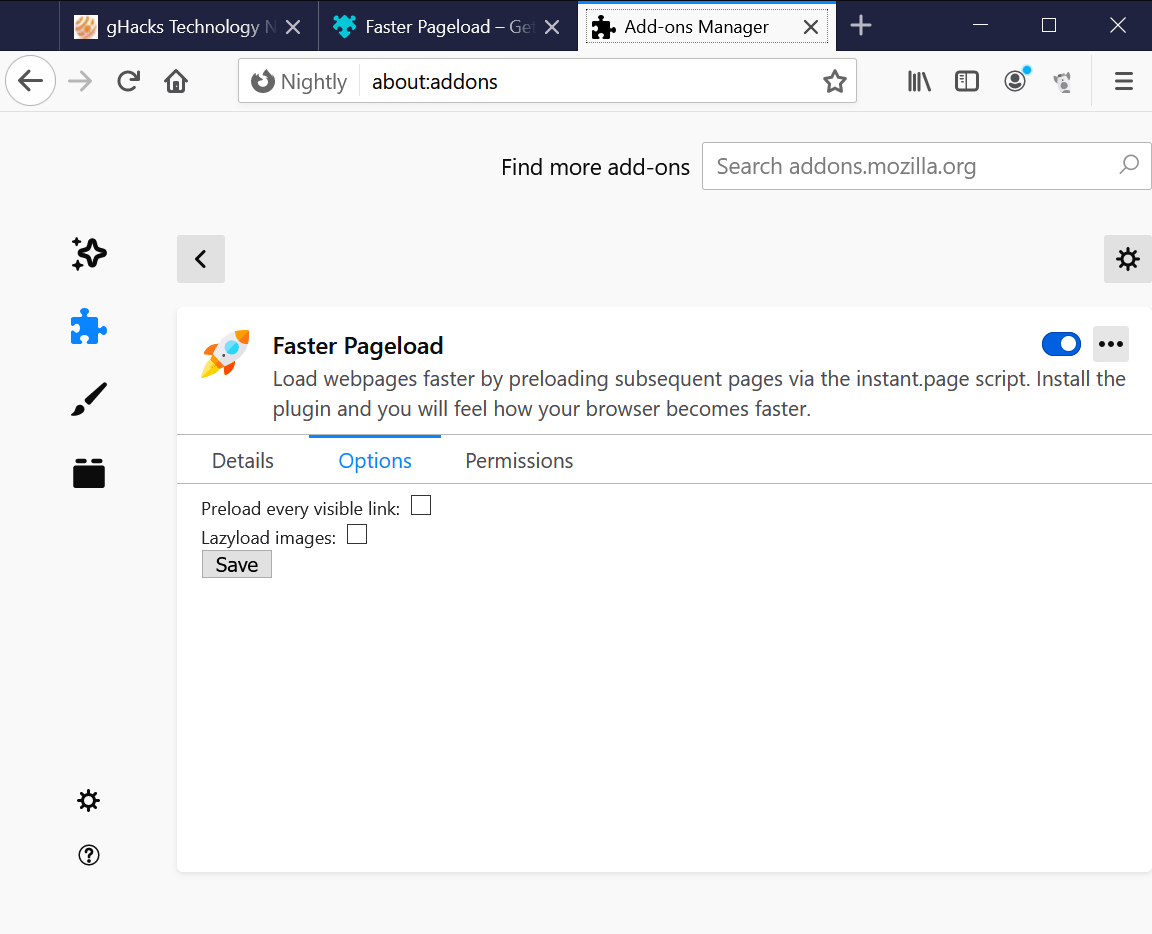
Task: Click the help question mark icon
Action: pos(88,855)
